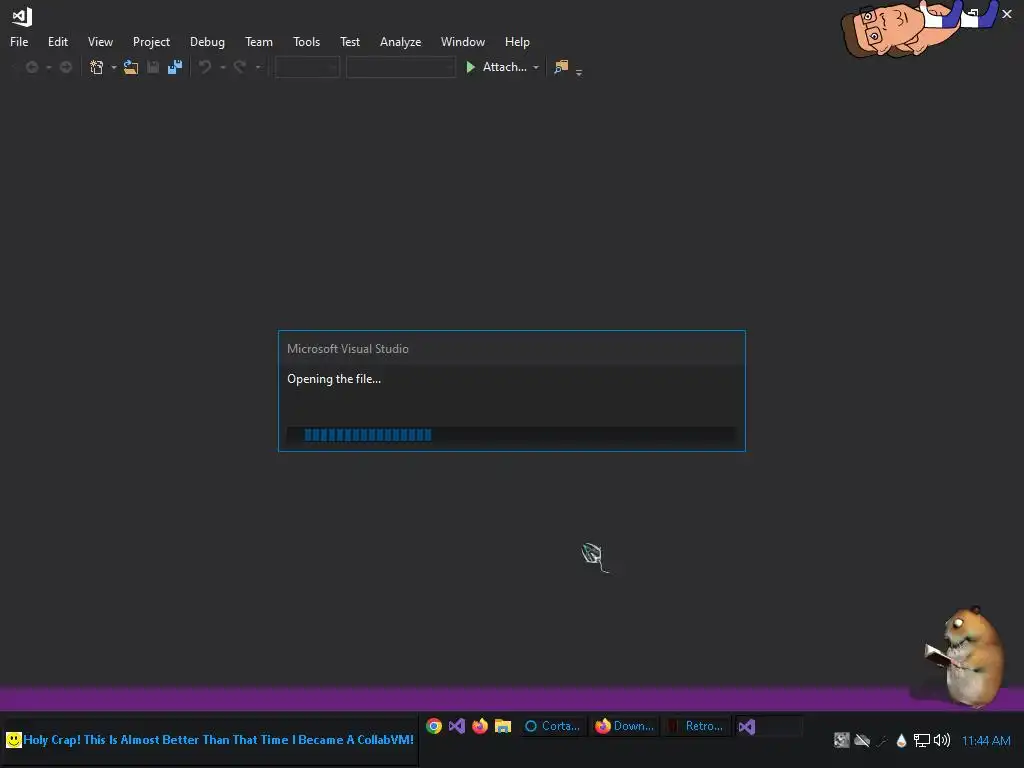Viewport: 1024px width, 768px height.
Task: Click the volume speaker tray icon
Action: click(942, 740)
